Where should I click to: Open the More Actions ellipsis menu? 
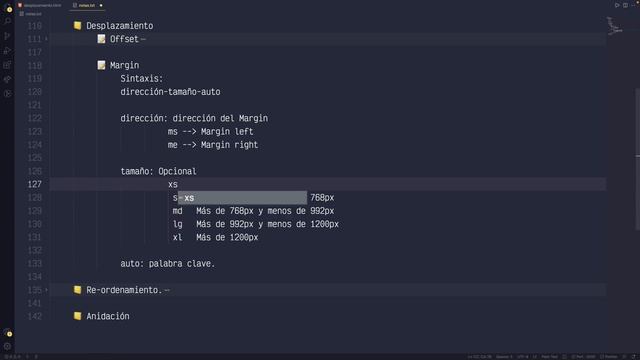634,5
